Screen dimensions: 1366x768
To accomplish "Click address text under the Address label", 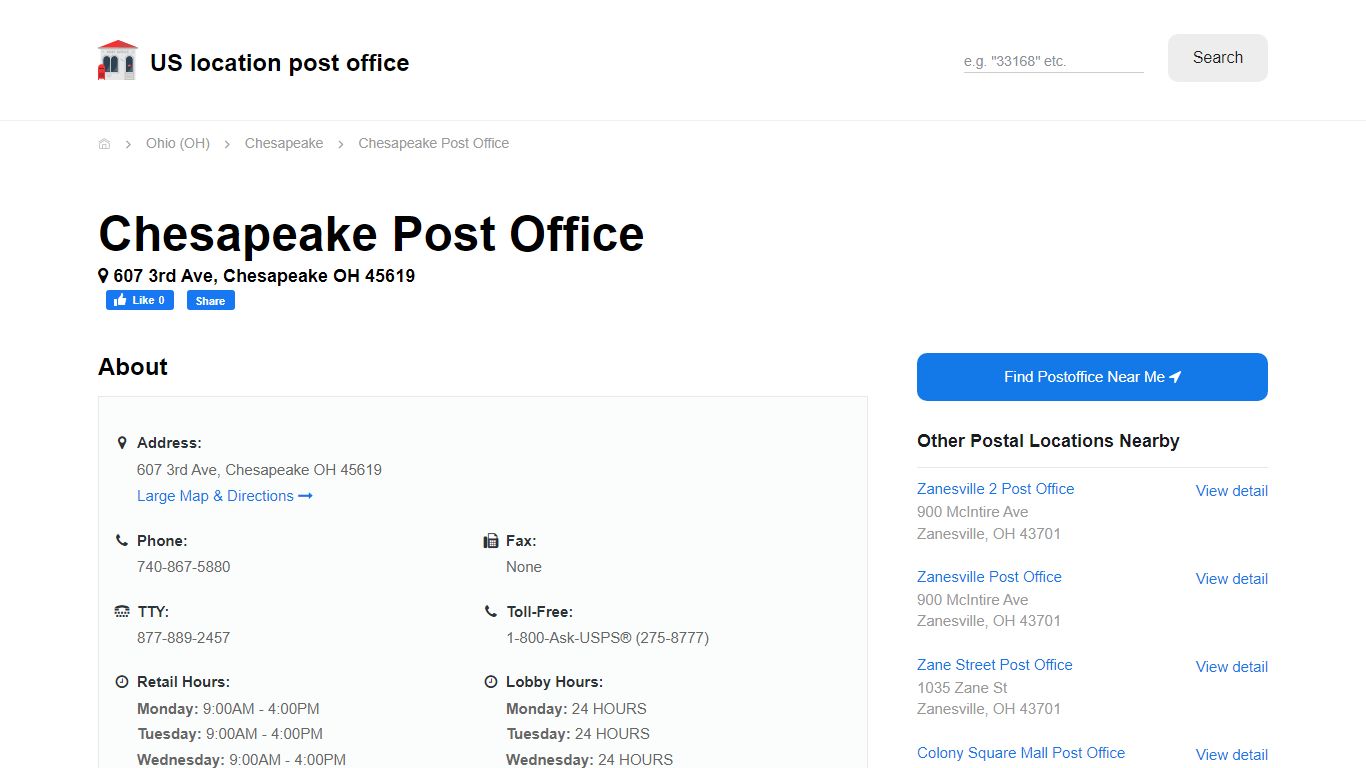I will pos(259,470).
